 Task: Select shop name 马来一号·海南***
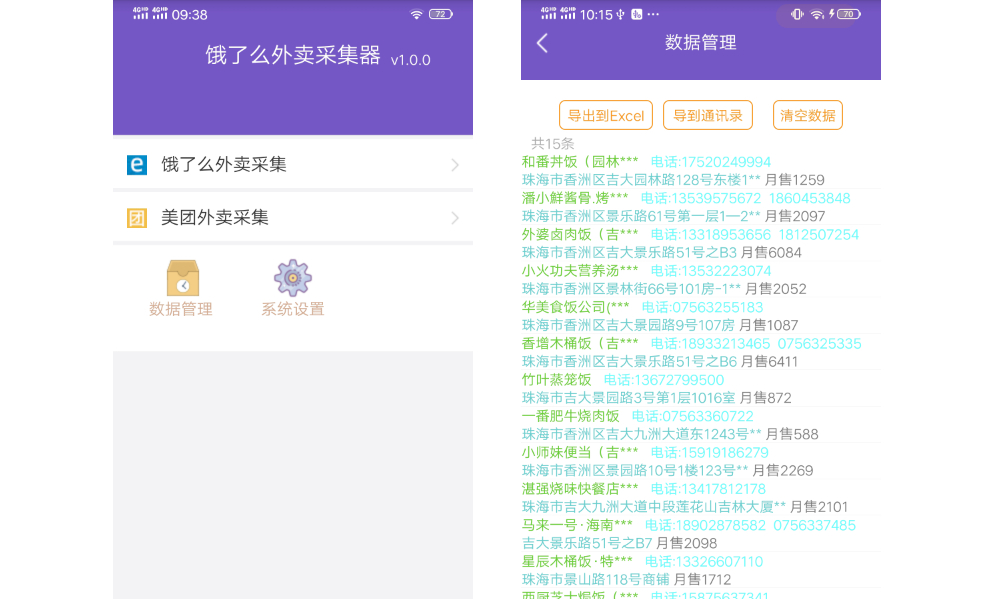coord(577,526)
